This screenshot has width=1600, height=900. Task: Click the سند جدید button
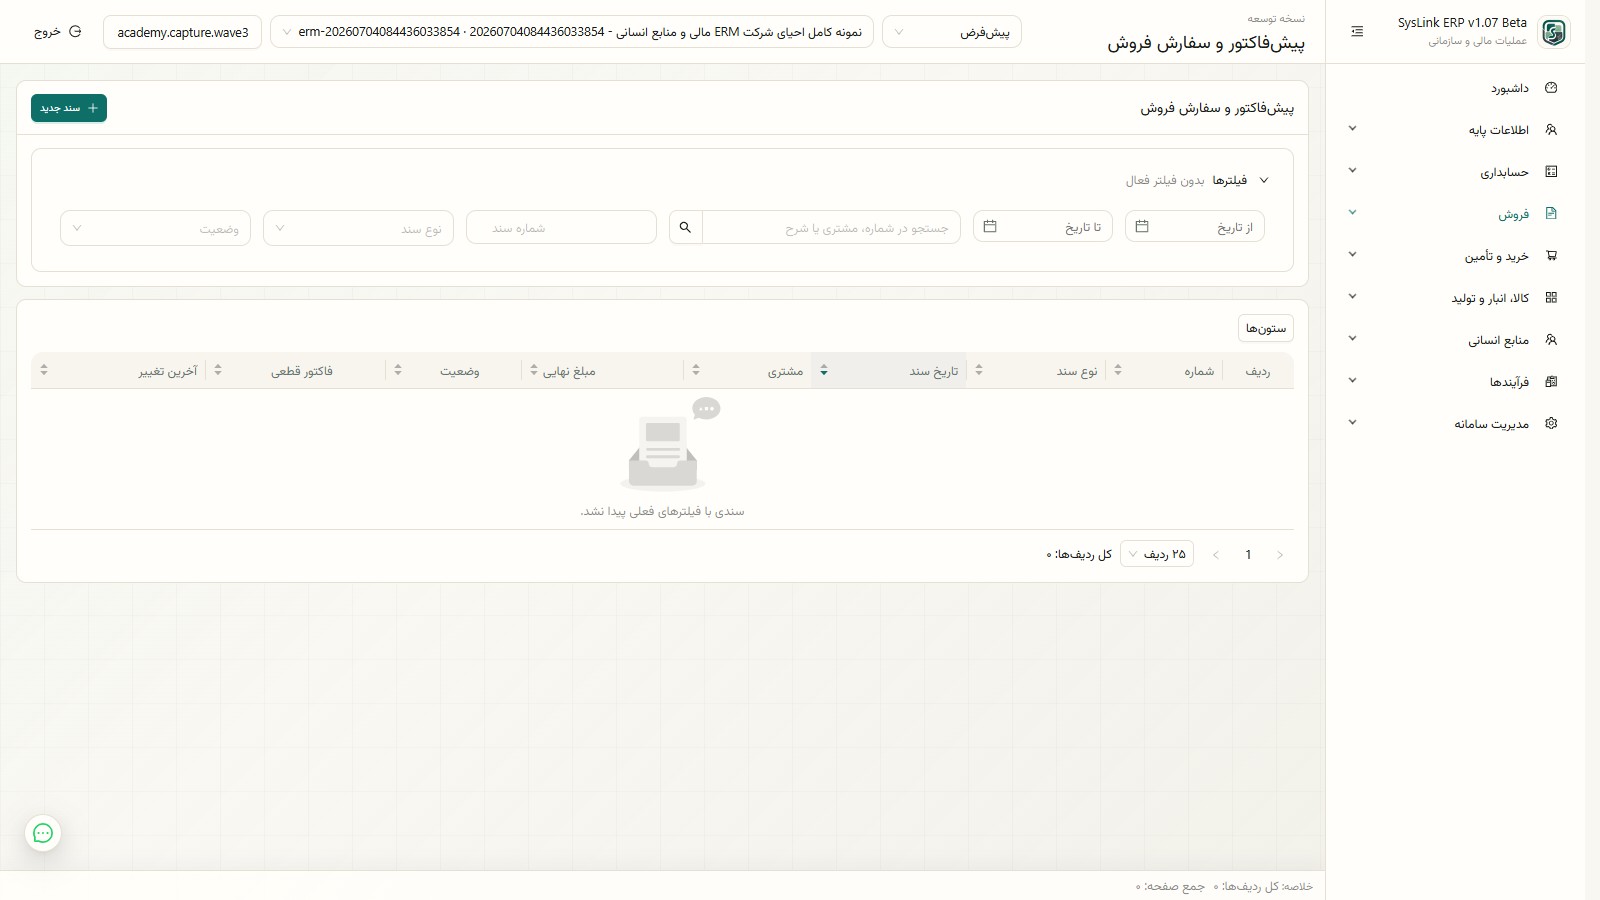(69, 108)
